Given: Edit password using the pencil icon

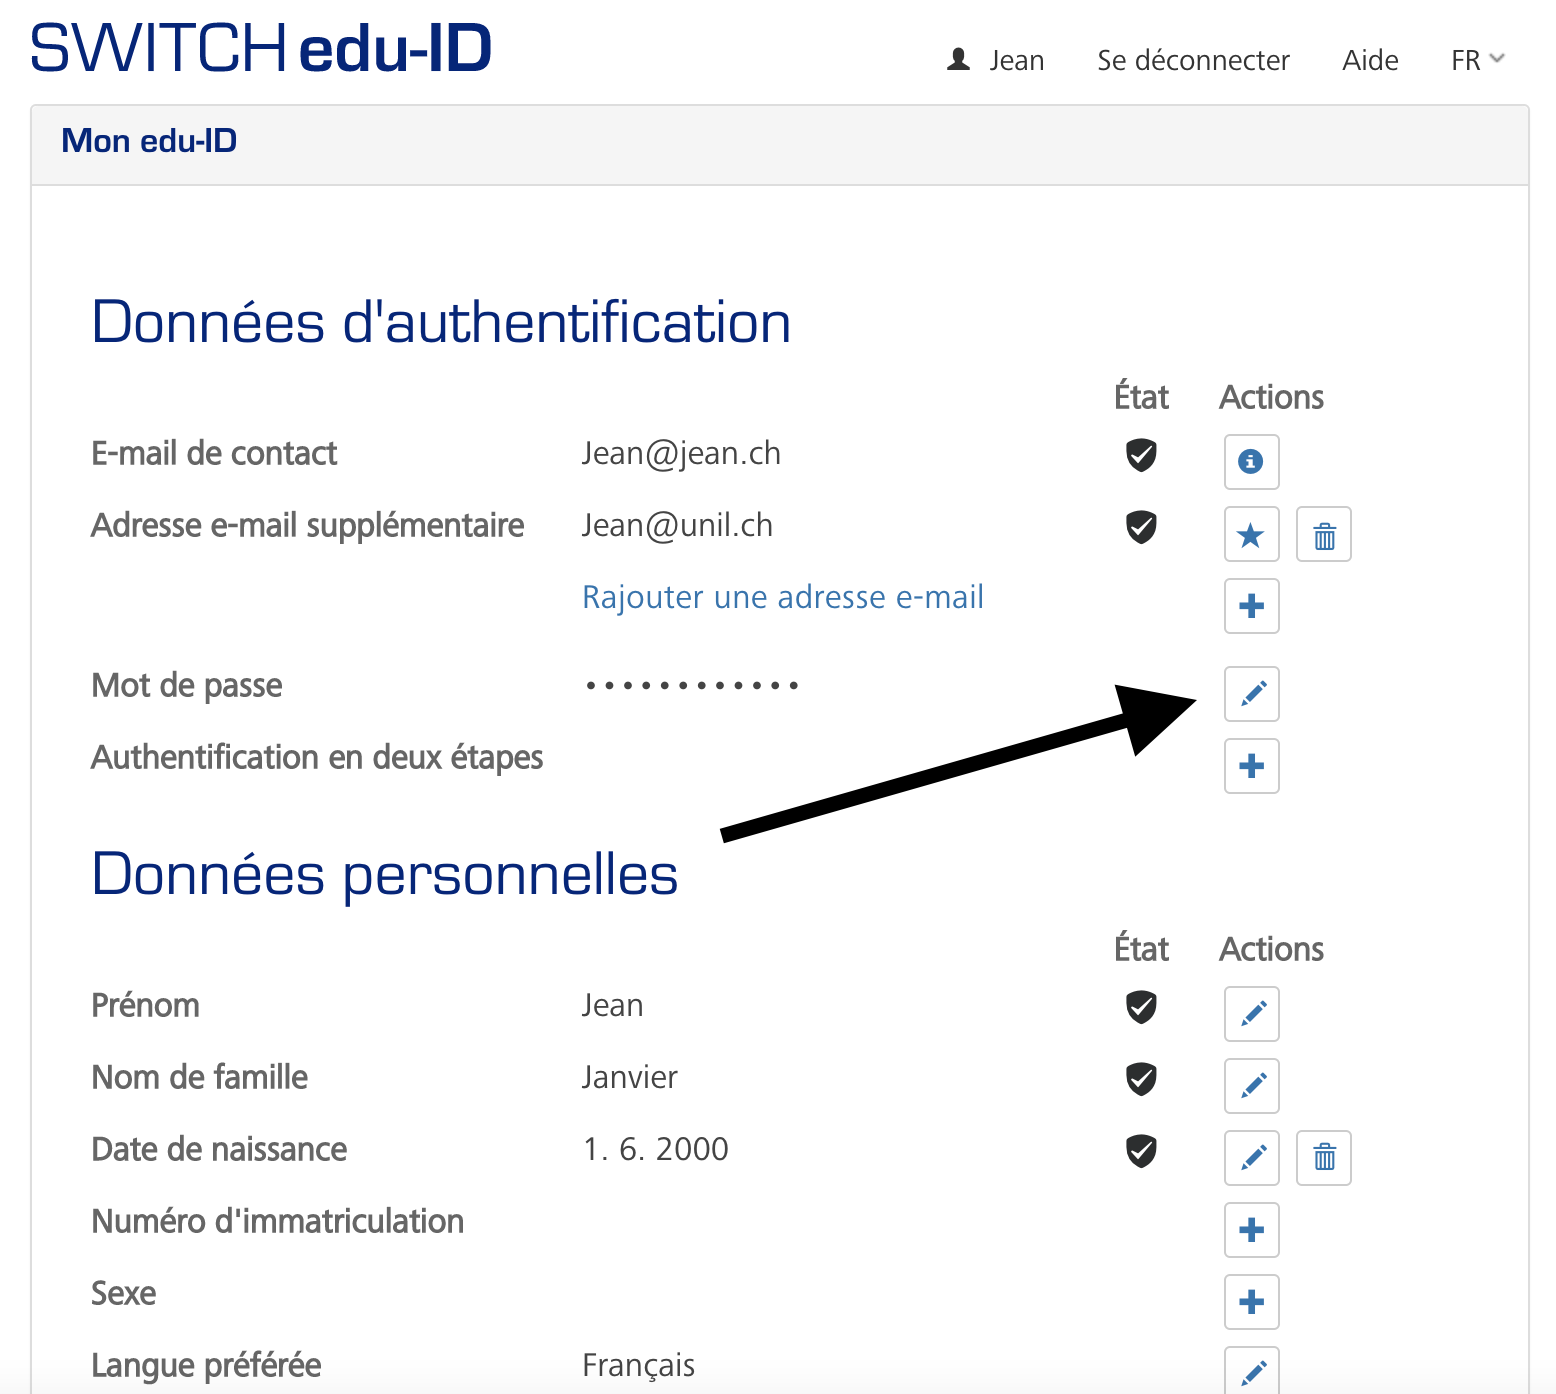Looking at the screenshot, I should pos(1251,693).
